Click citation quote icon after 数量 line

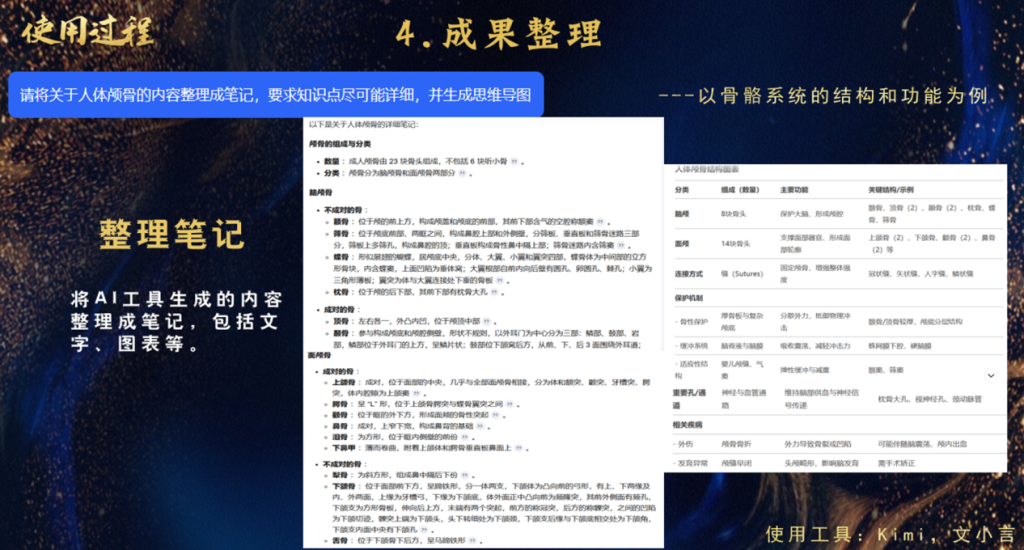(x=515, y=160)
